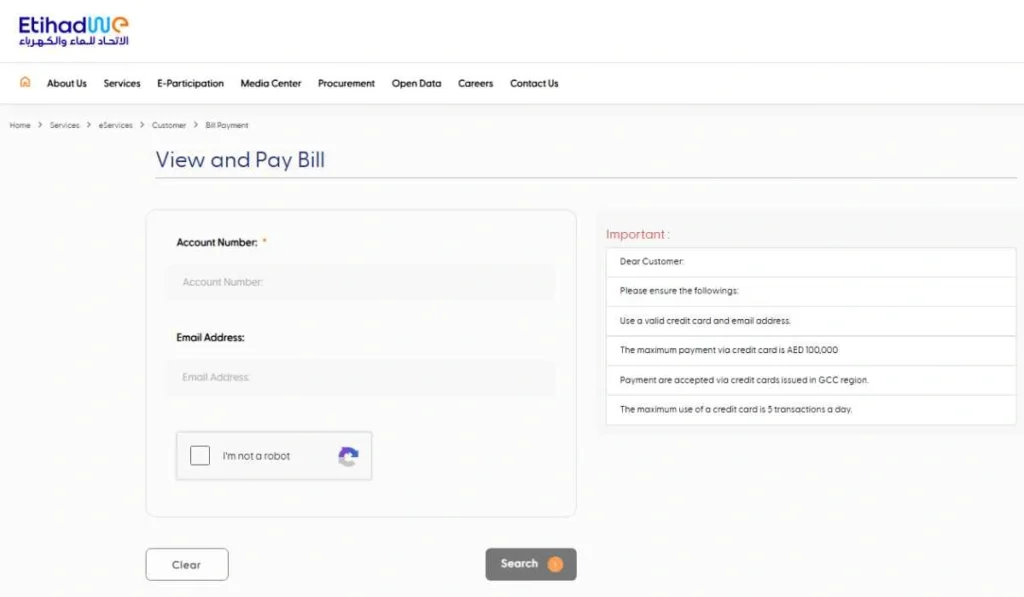1024x597 pixels.
Task: Focus the Email Address input field
Action: tap(360, 378)
